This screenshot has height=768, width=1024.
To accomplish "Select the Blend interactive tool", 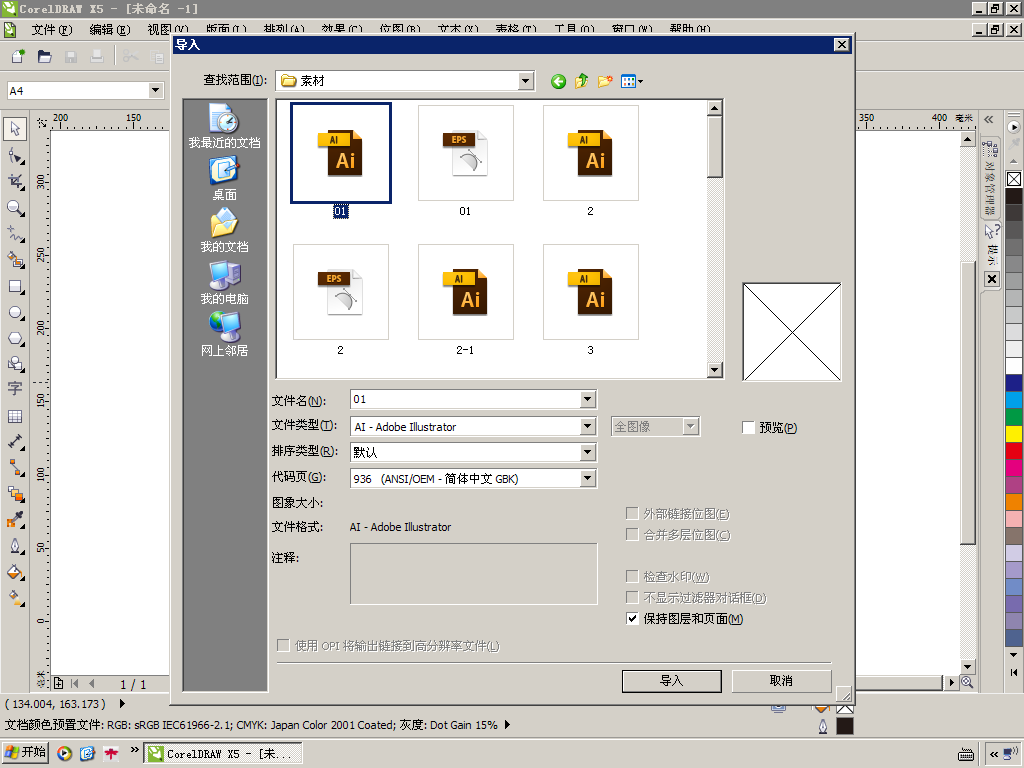I will coord(15,494).
